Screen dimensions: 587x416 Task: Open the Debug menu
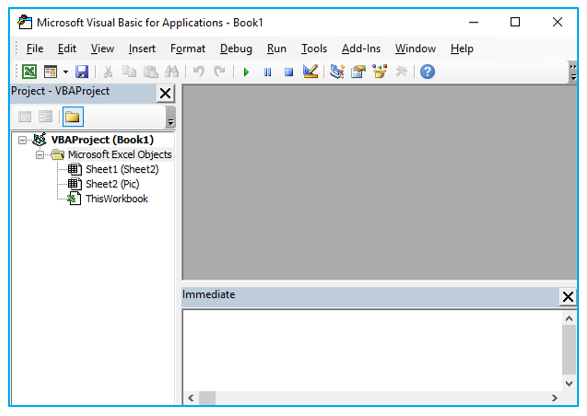click(236, 49)
